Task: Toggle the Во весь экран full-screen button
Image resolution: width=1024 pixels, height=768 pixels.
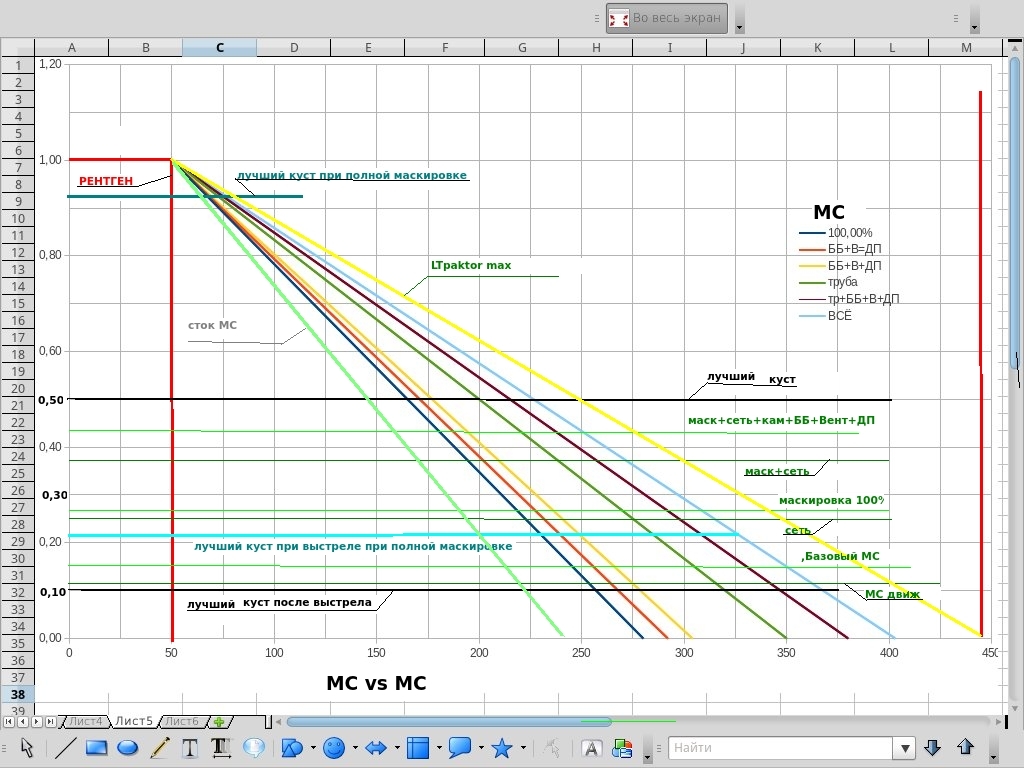Action: [x=666, y=18]
